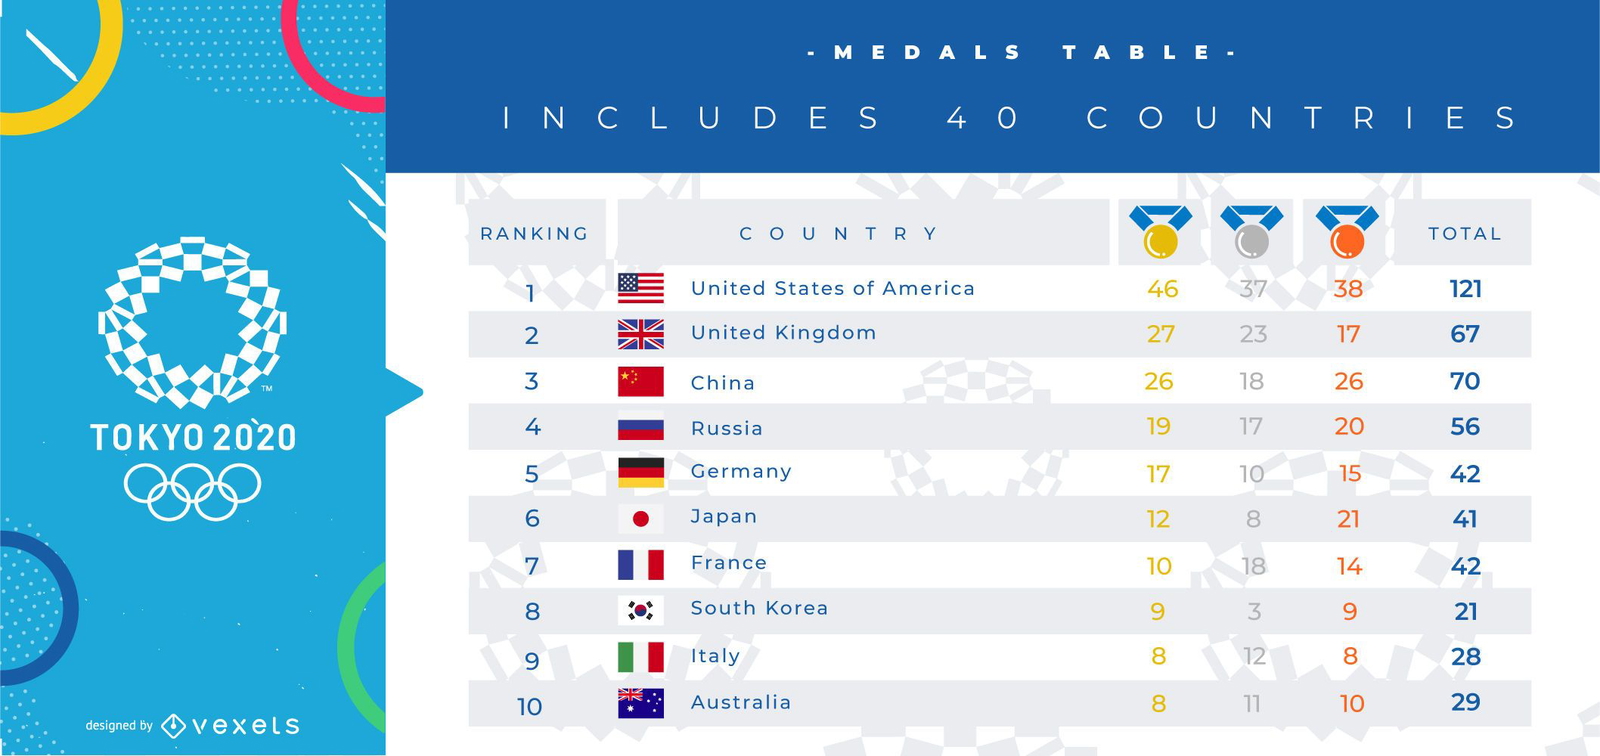The image size is (1600, 756).
Task: Open the vexels designer link
Action: pyautogui.click(x=232, y=725)
